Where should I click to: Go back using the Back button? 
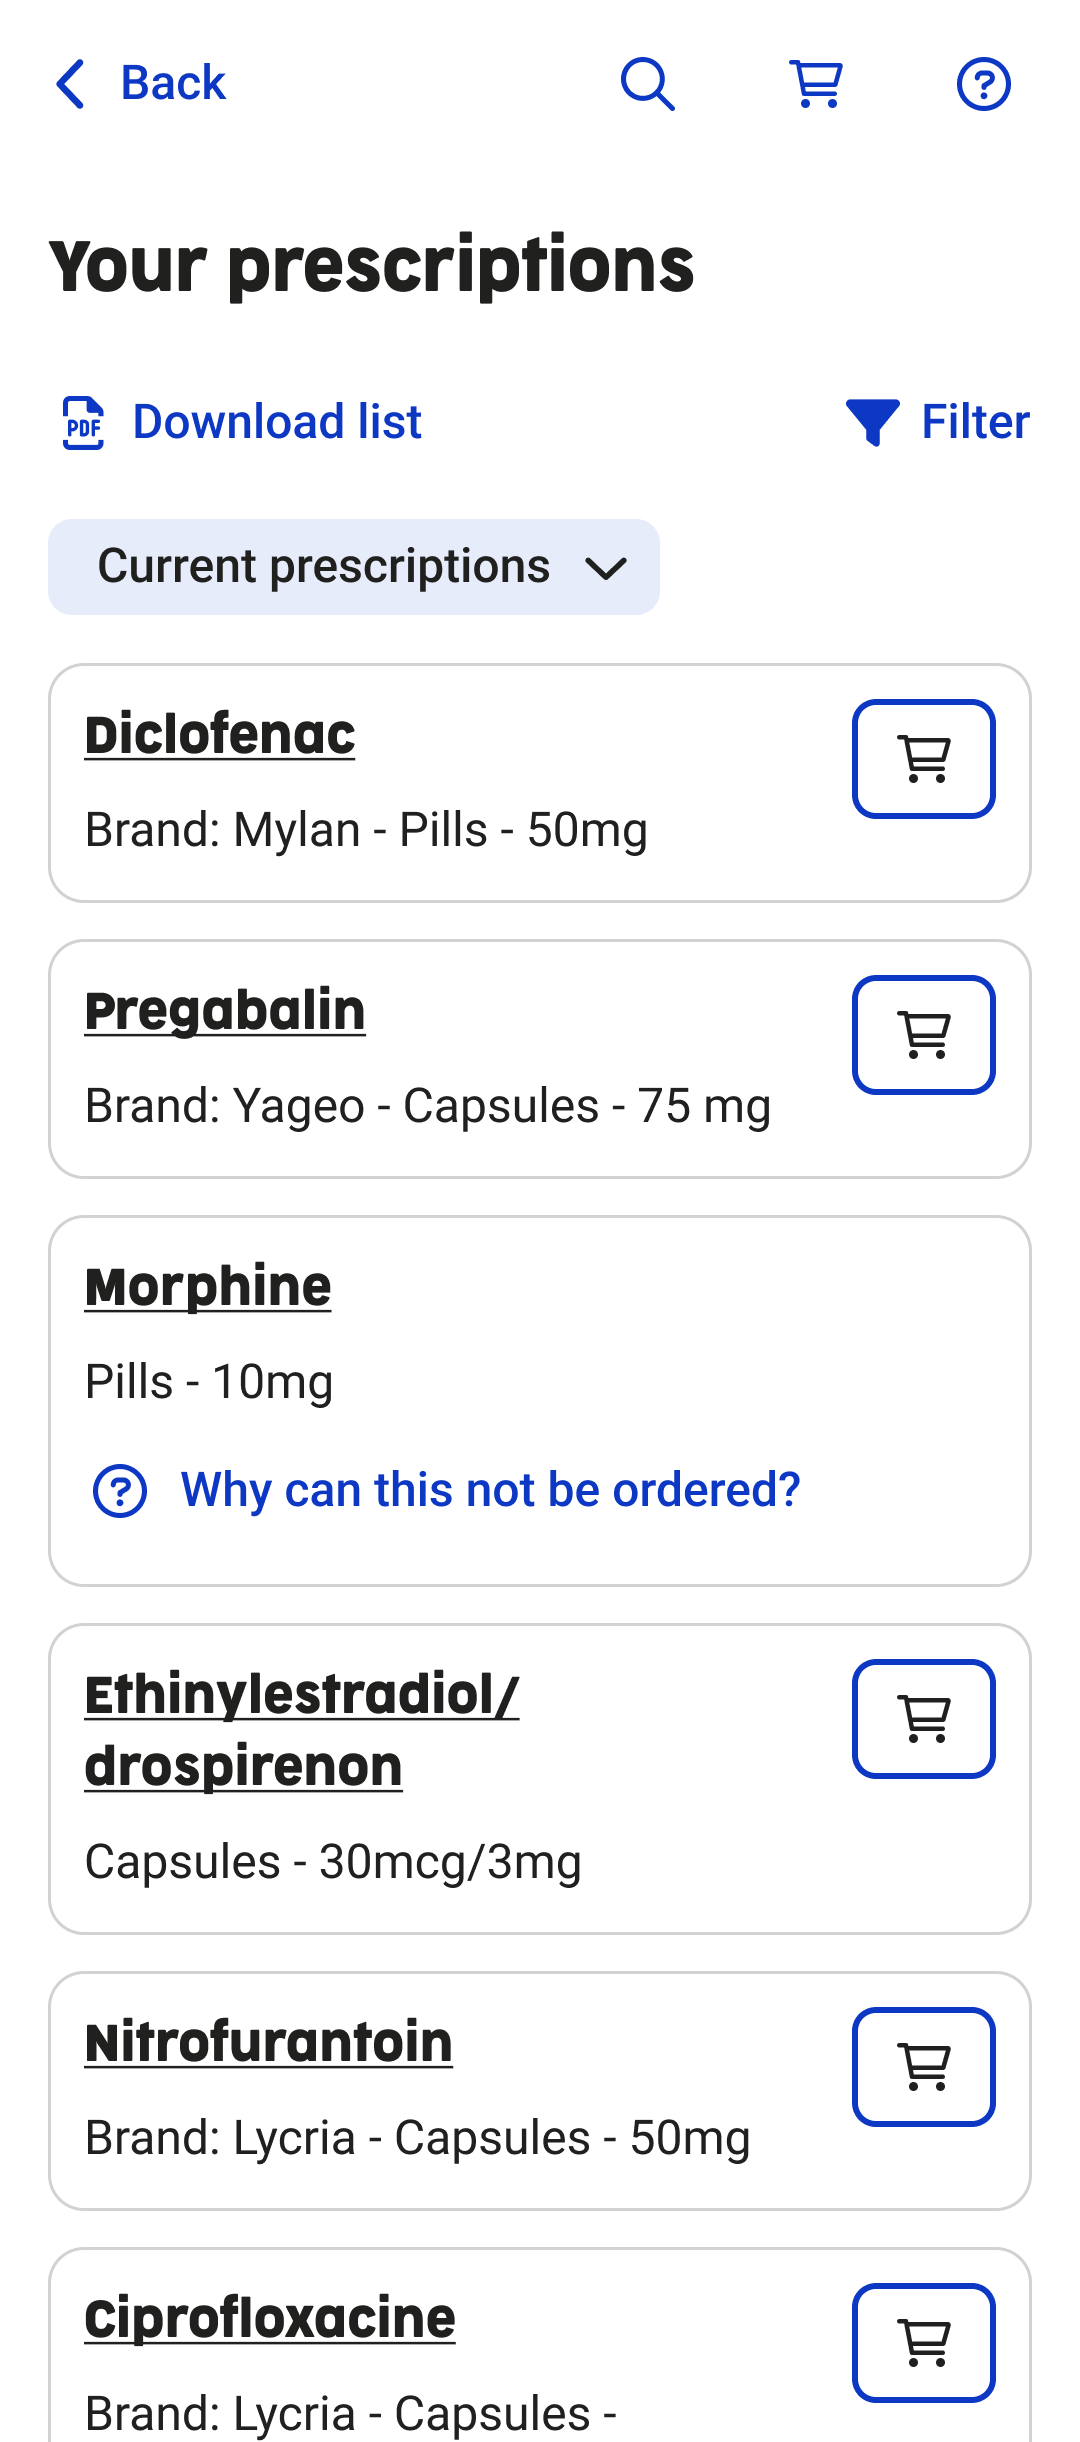(x=140, y=84)
